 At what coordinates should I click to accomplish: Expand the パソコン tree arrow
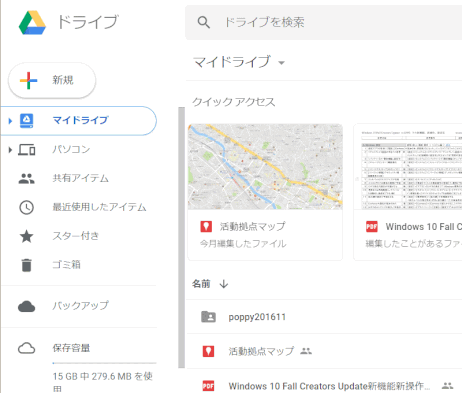10,150
